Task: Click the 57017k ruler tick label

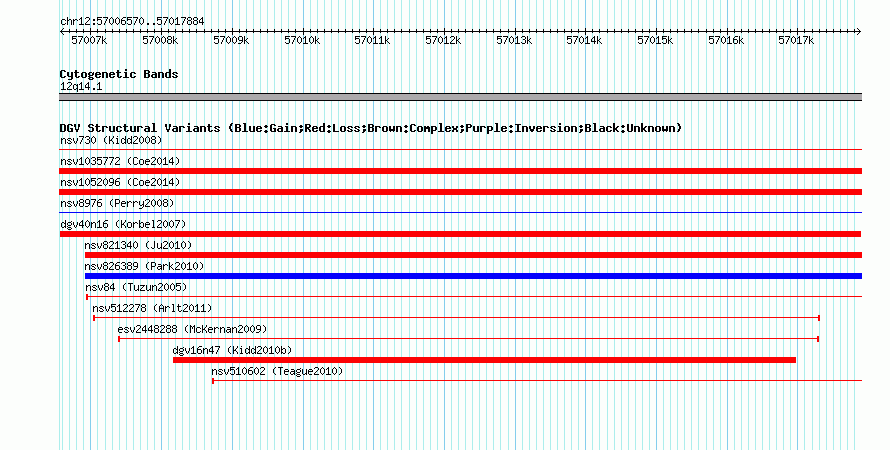Action: pos(796,41)
